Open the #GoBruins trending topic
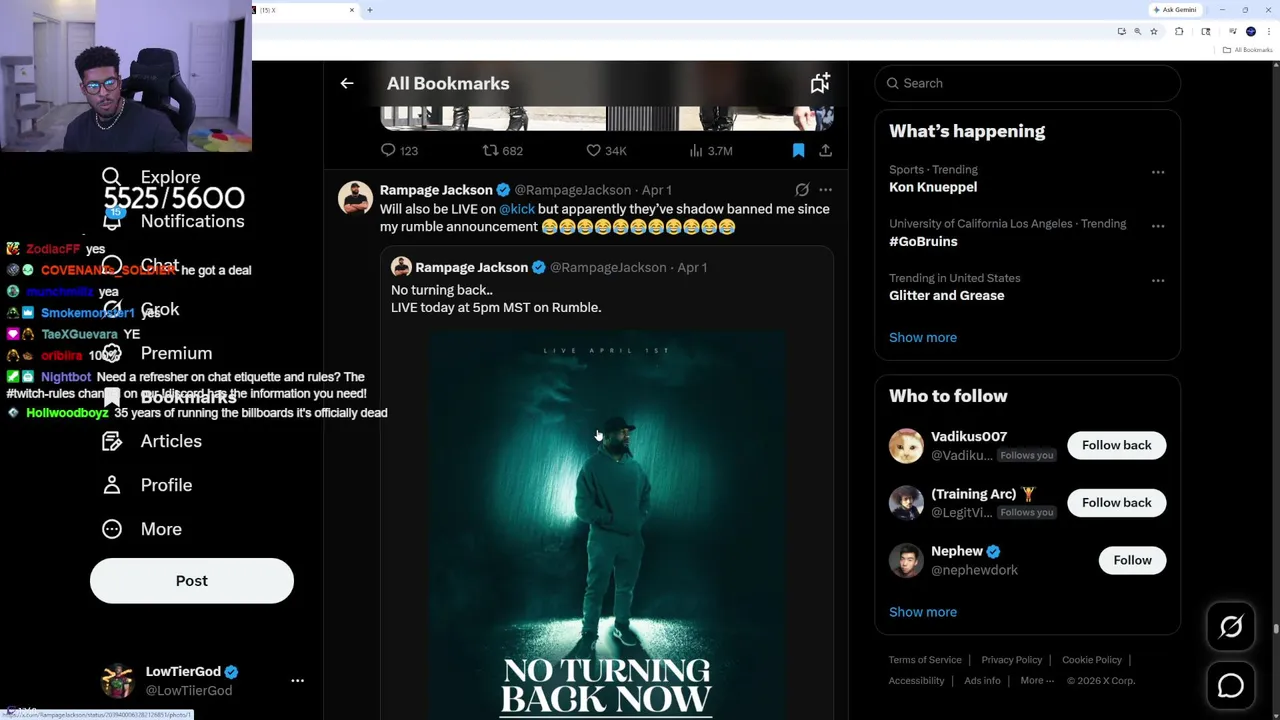This screenshot has width=1280, height=720. 923,241
